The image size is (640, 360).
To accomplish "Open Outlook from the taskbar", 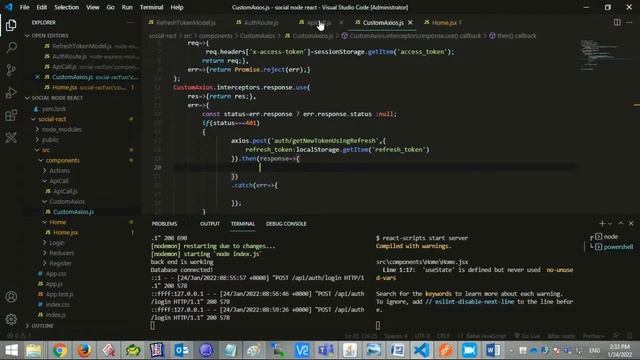I will pyautogui.click(x=182, y=350).
